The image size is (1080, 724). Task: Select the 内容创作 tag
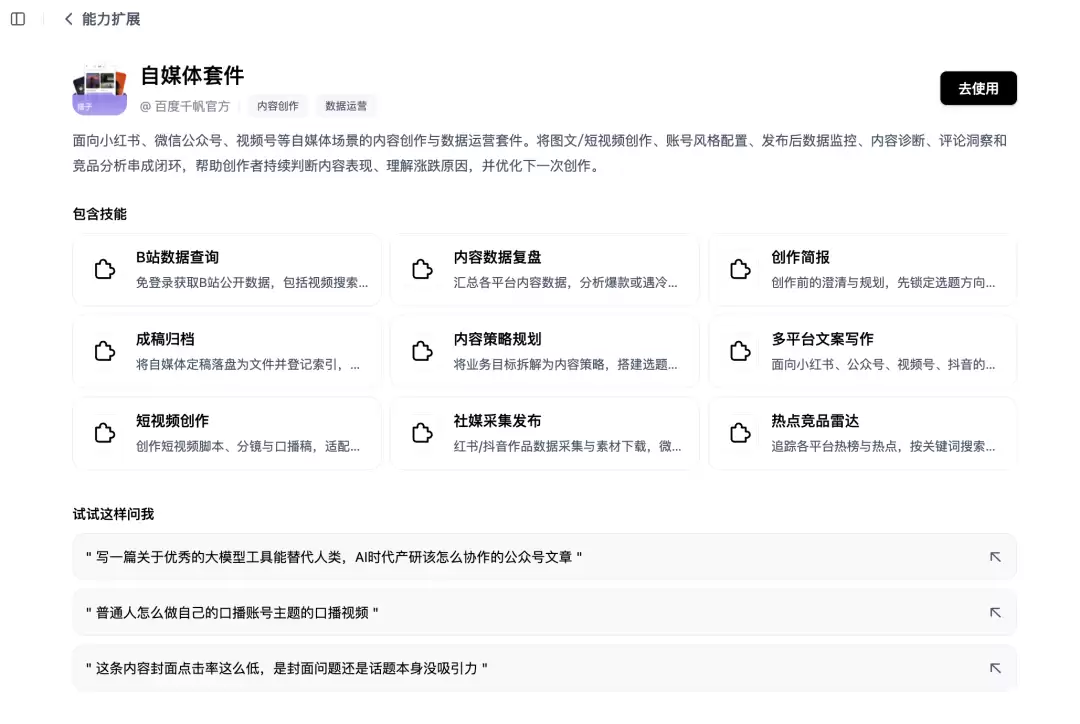[x=278, y=106]
